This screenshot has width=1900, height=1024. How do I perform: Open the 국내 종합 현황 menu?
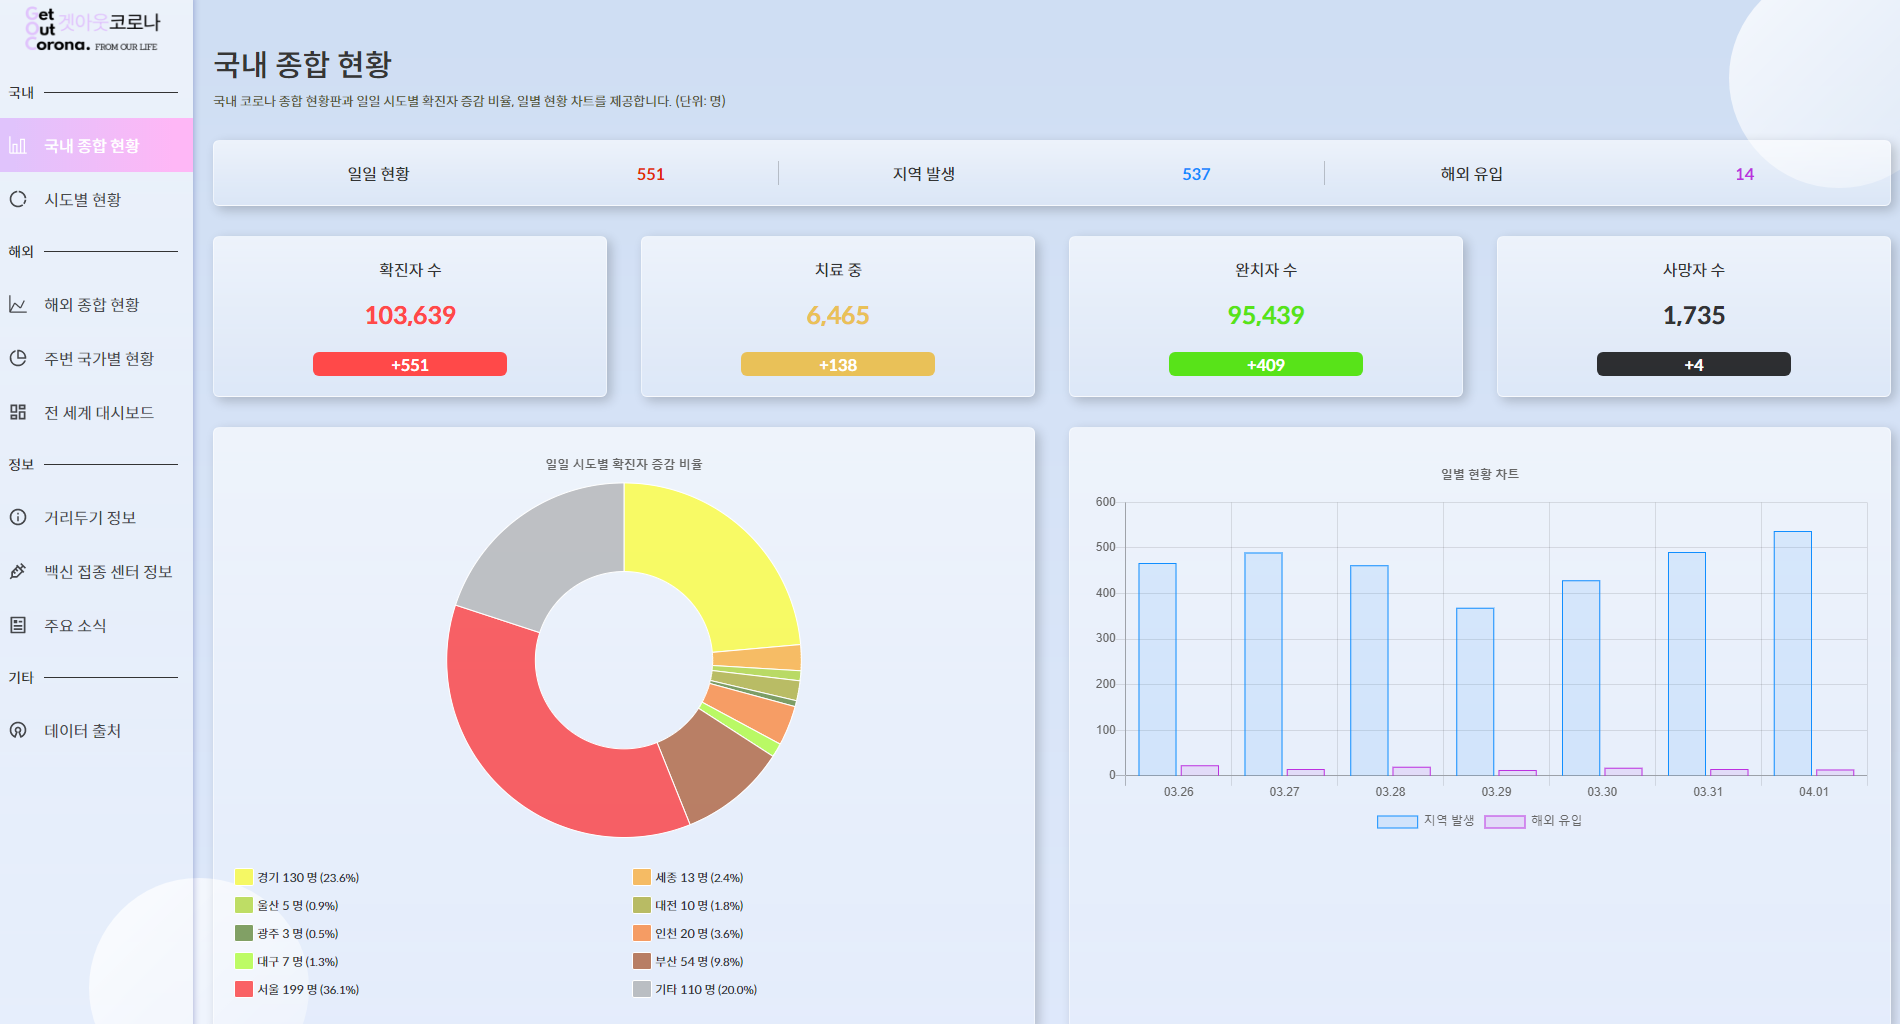(96, 145)
